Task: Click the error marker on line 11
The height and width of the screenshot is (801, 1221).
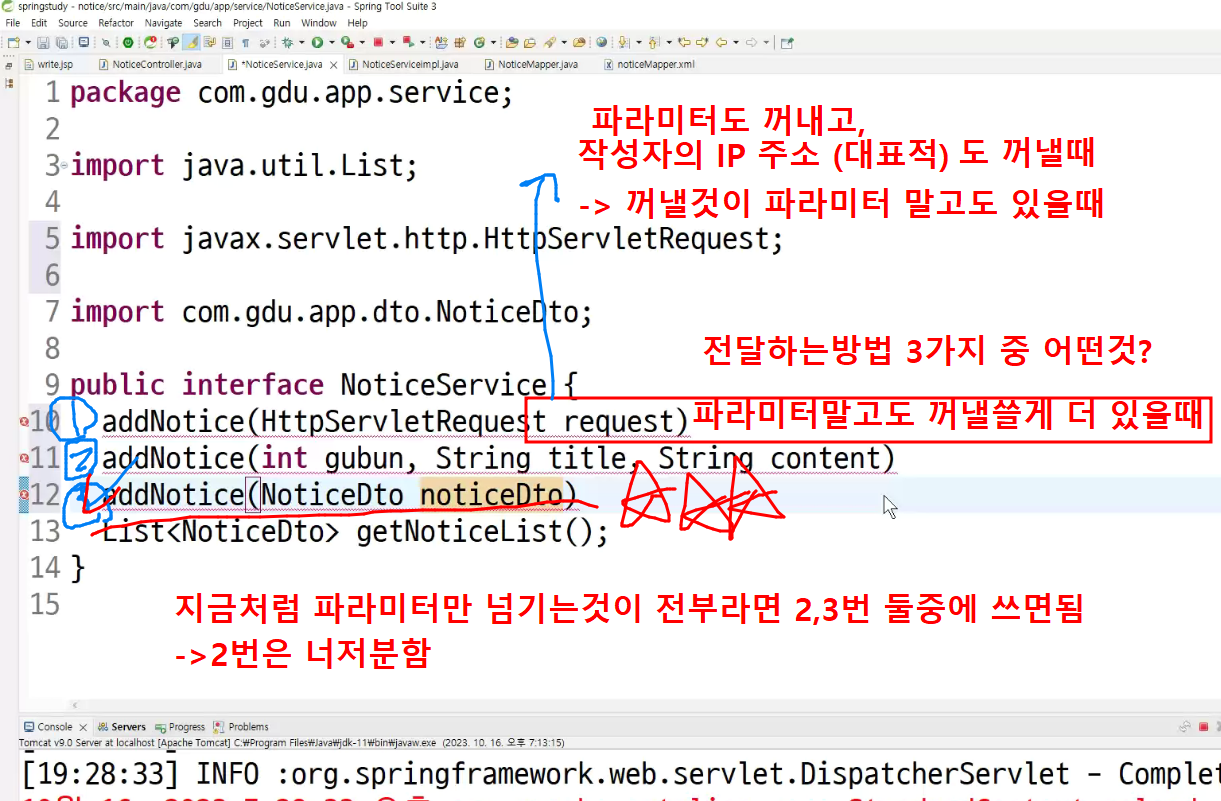Action: click(24, 459)
